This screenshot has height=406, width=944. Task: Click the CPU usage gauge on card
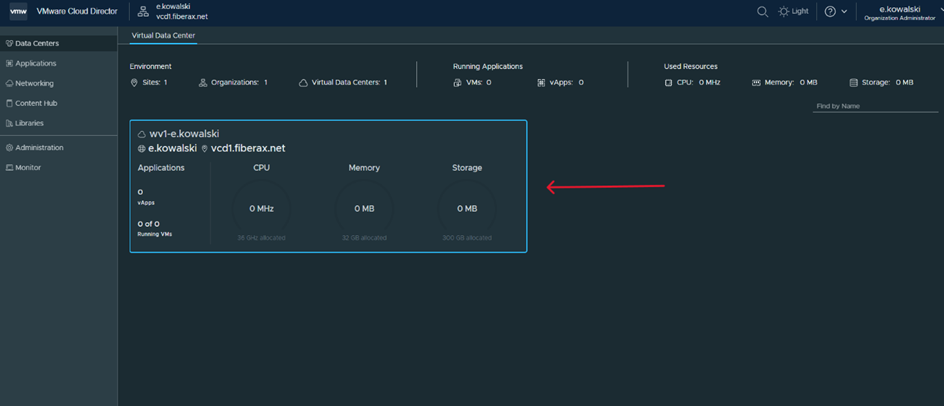tap(261, 208)
